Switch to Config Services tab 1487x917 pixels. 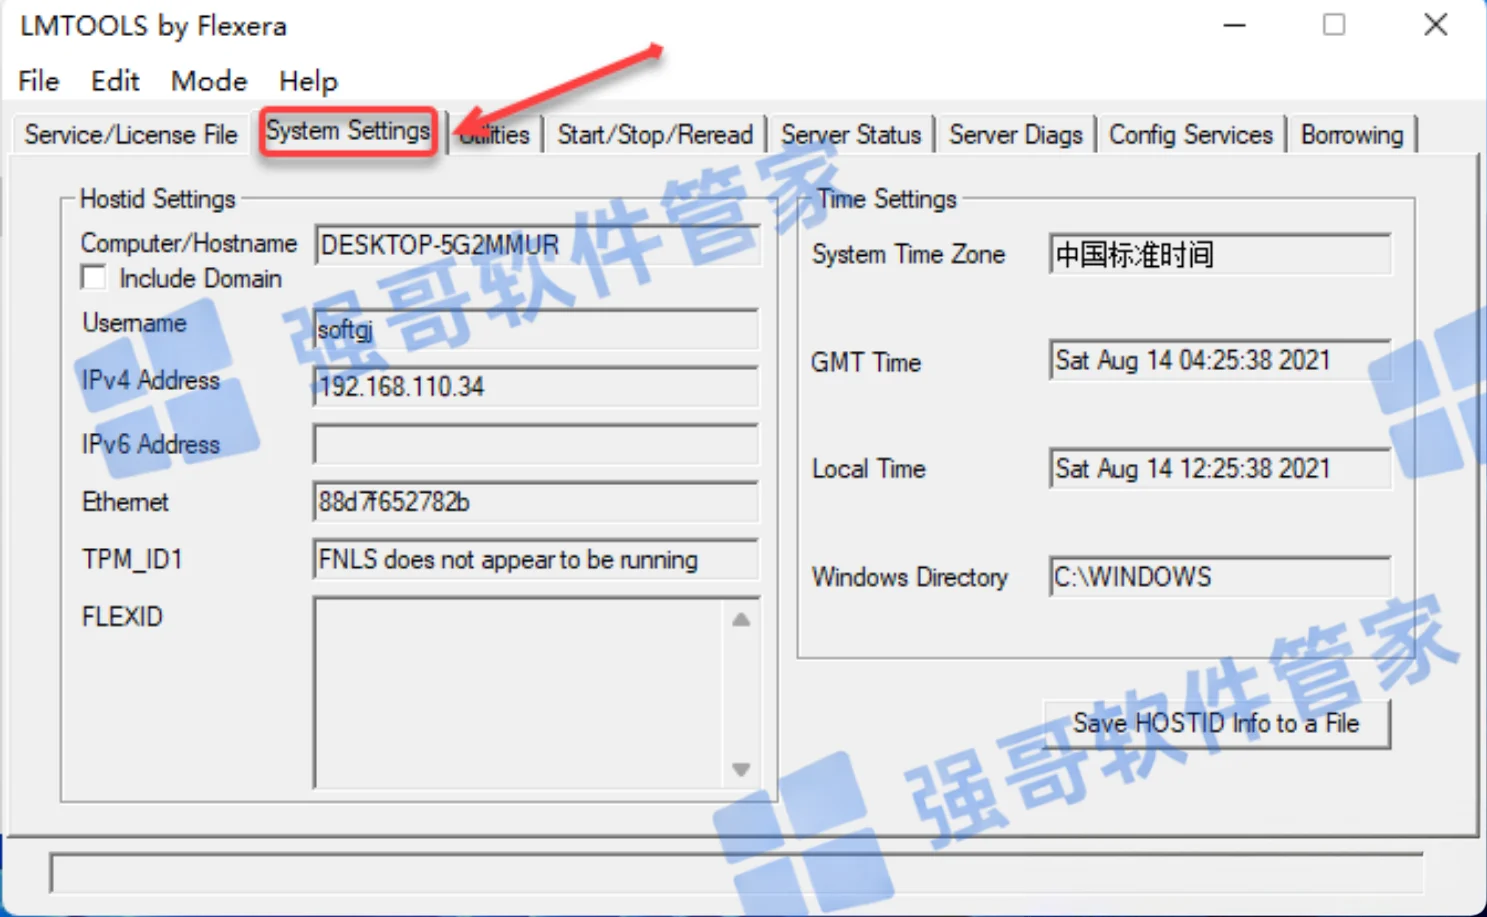click(x=1191, y=134)
